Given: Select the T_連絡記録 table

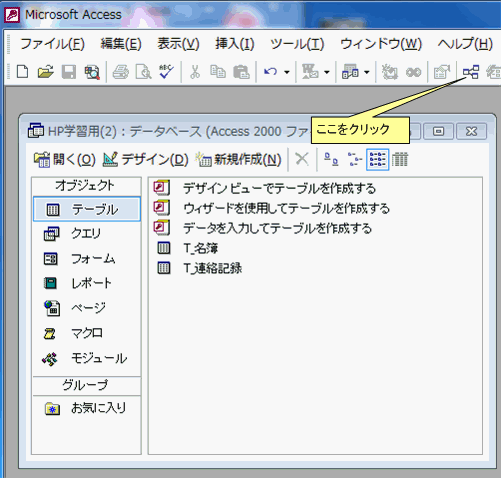Looking at the screenshot, I should [199, 268].
